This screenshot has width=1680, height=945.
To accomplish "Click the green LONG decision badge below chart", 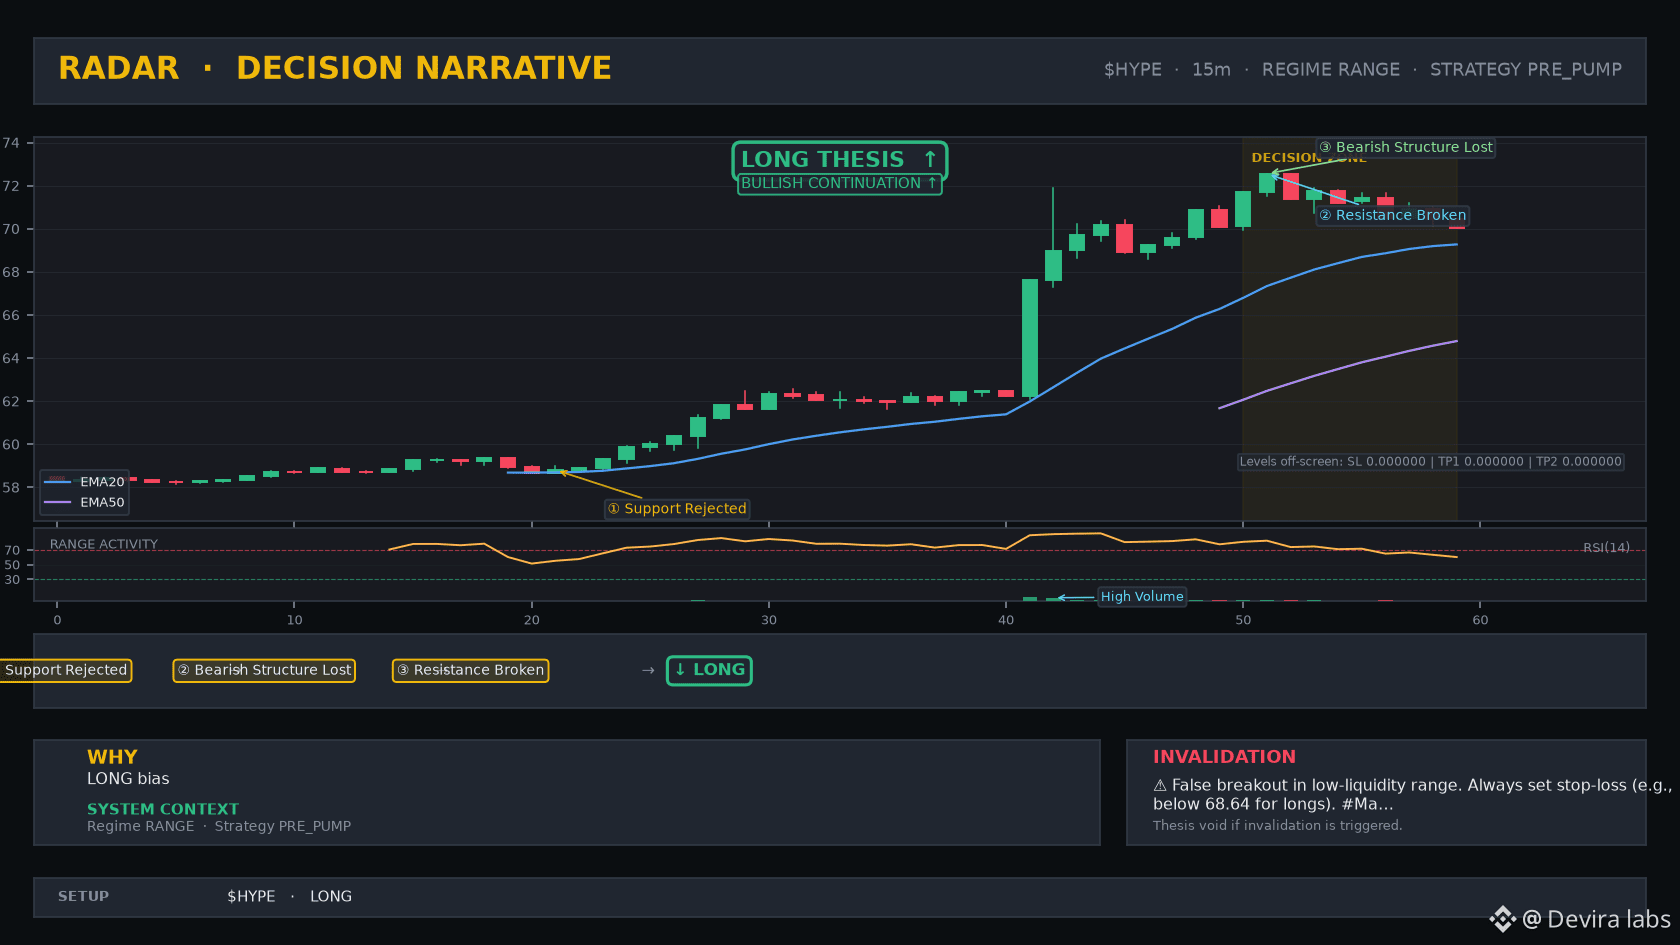I will click(x=709, y=670).
